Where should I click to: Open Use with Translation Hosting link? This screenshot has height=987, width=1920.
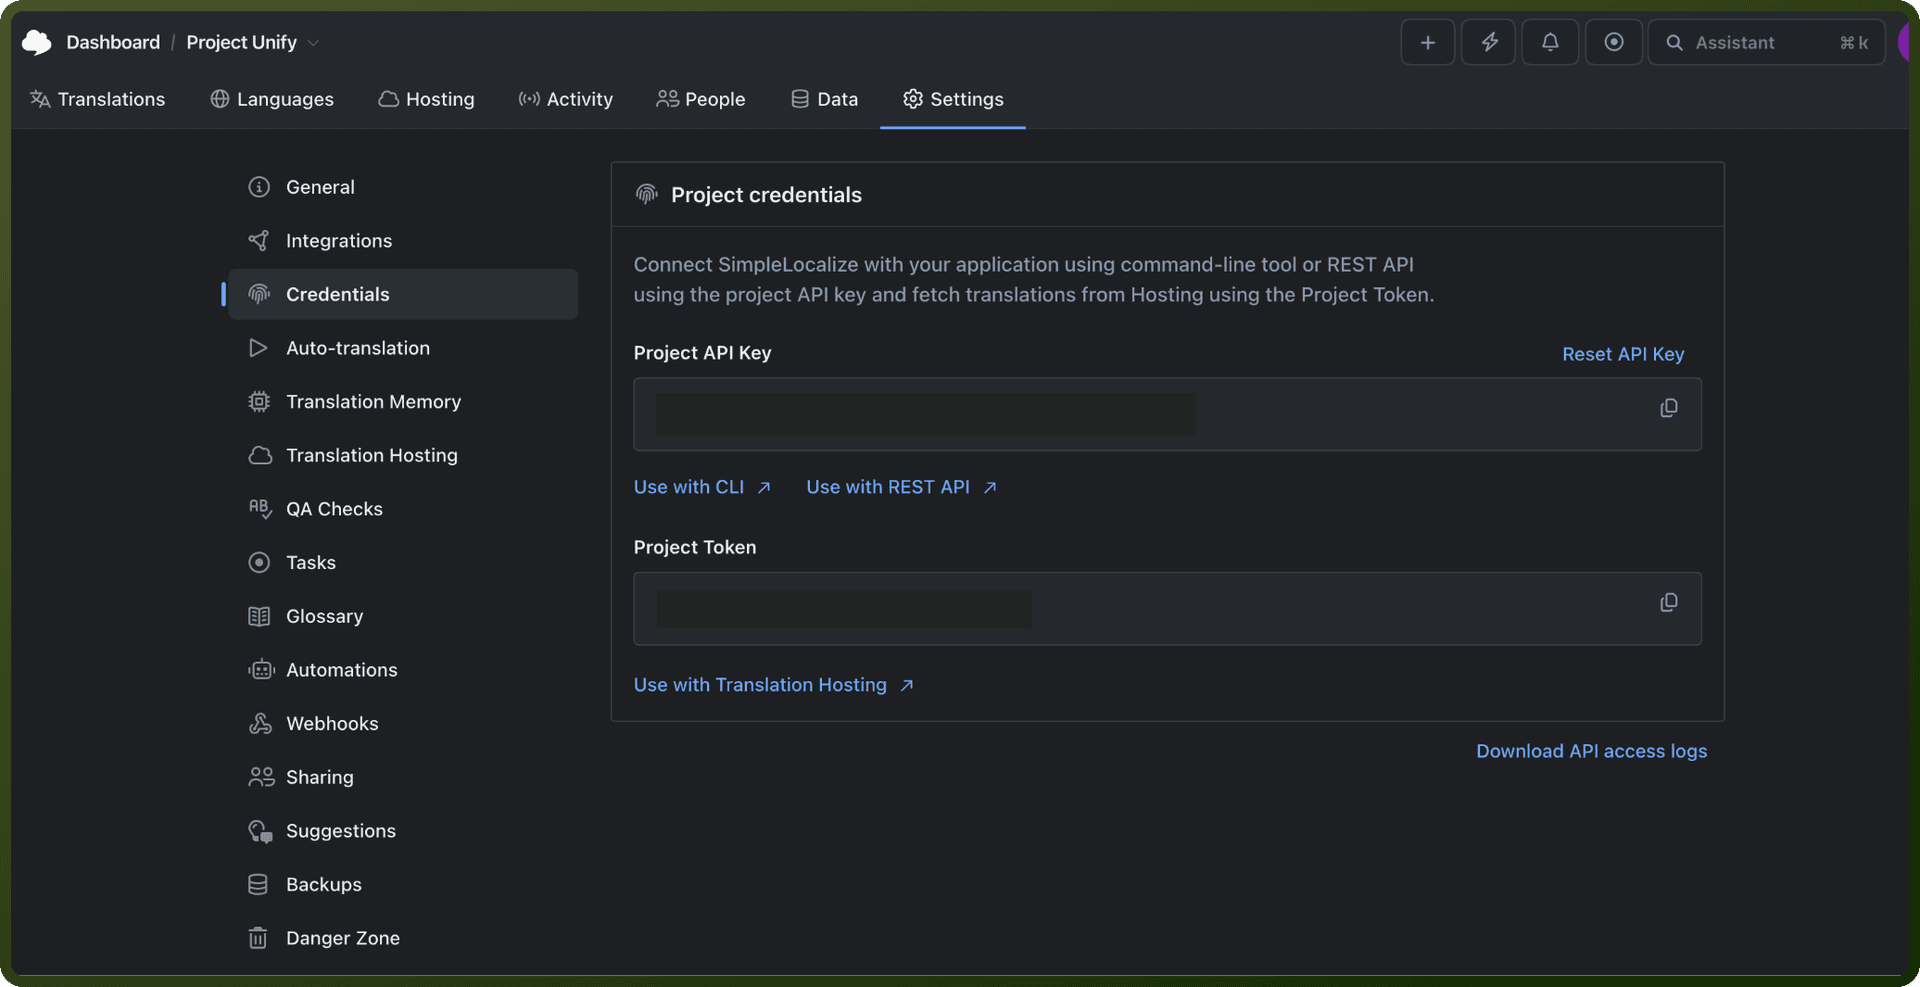(773, 685)
